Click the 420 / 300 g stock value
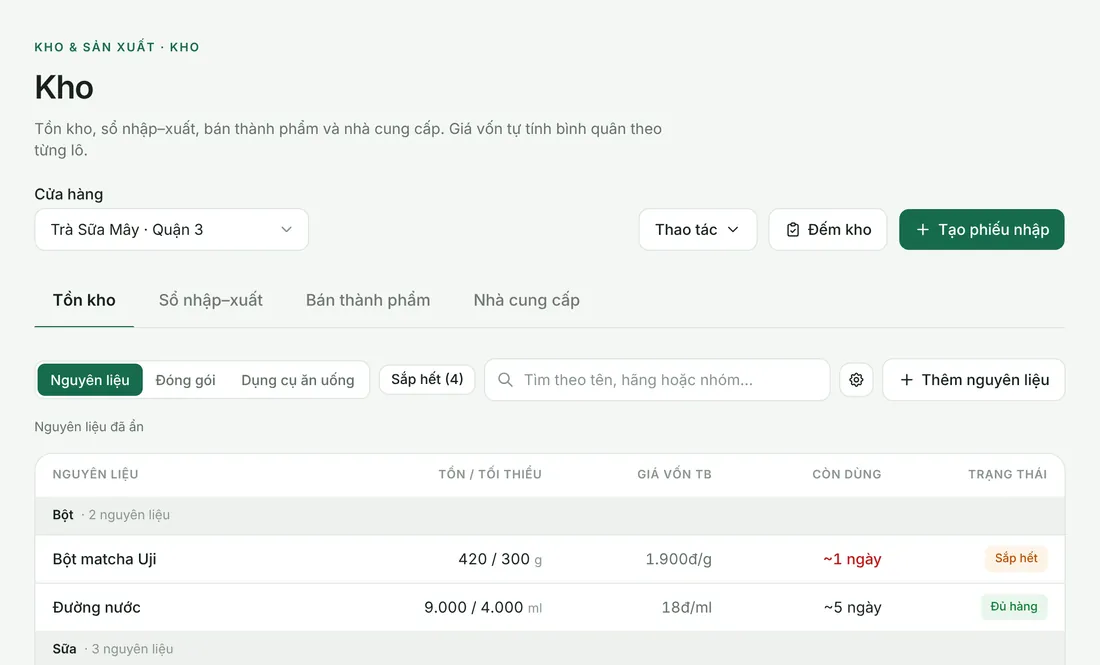The width and height of the screenshot is (1100, 665). pos(500,559)
